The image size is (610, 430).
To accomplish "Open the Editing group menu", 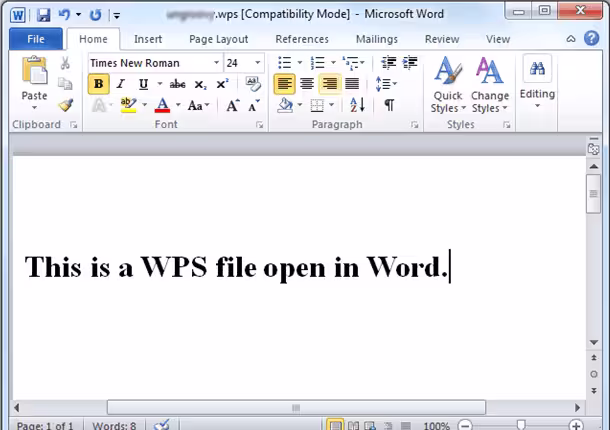I will pyautogui.click(x=537, y=82).
